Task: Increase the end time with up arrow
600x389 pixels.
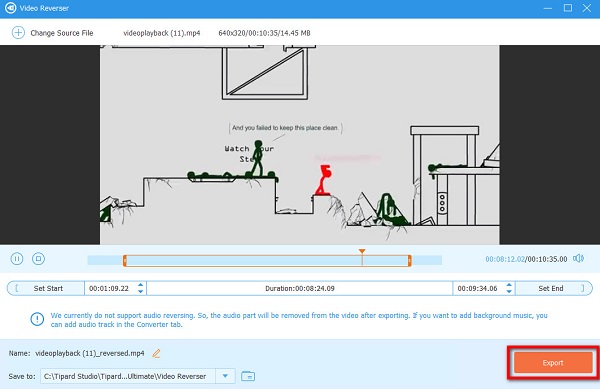Action: point(509,285)
